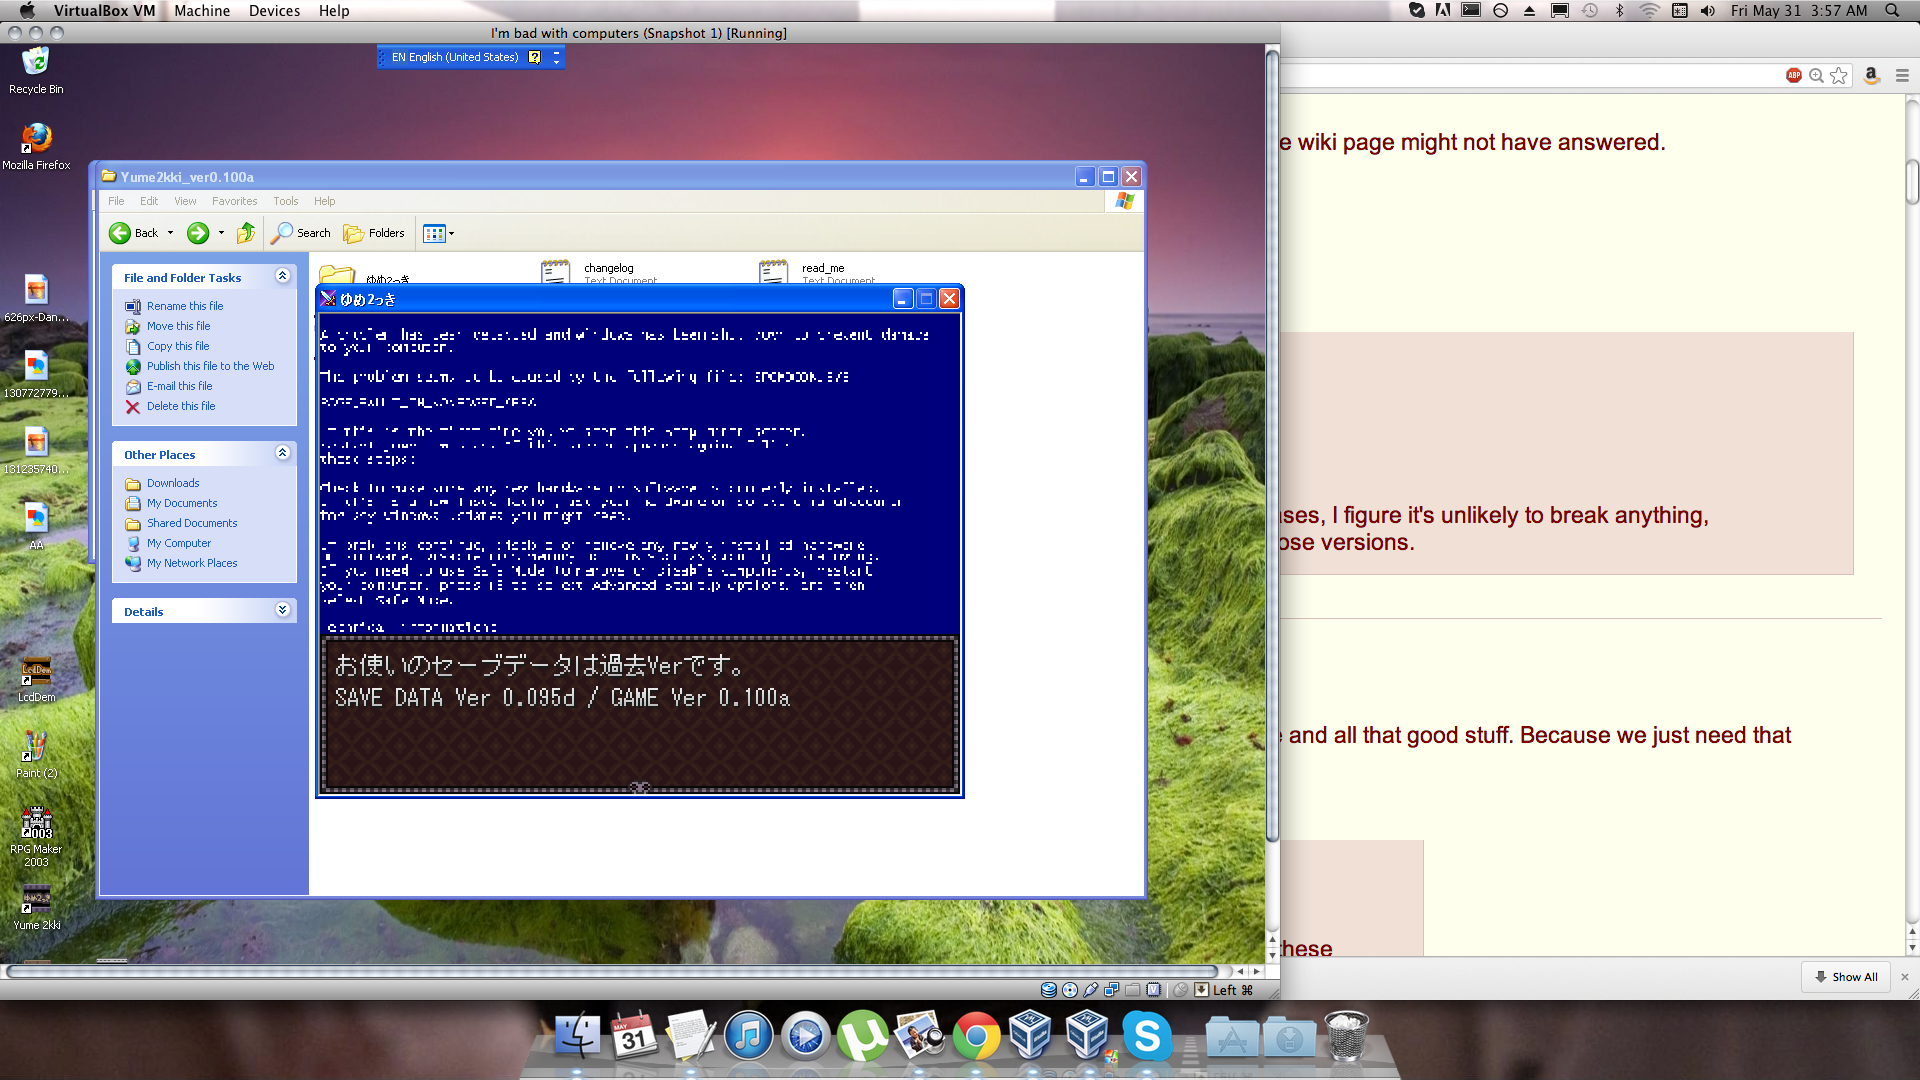Click the VirtualBox hard disk status icon
1920x1080 pixels.
1049,990
